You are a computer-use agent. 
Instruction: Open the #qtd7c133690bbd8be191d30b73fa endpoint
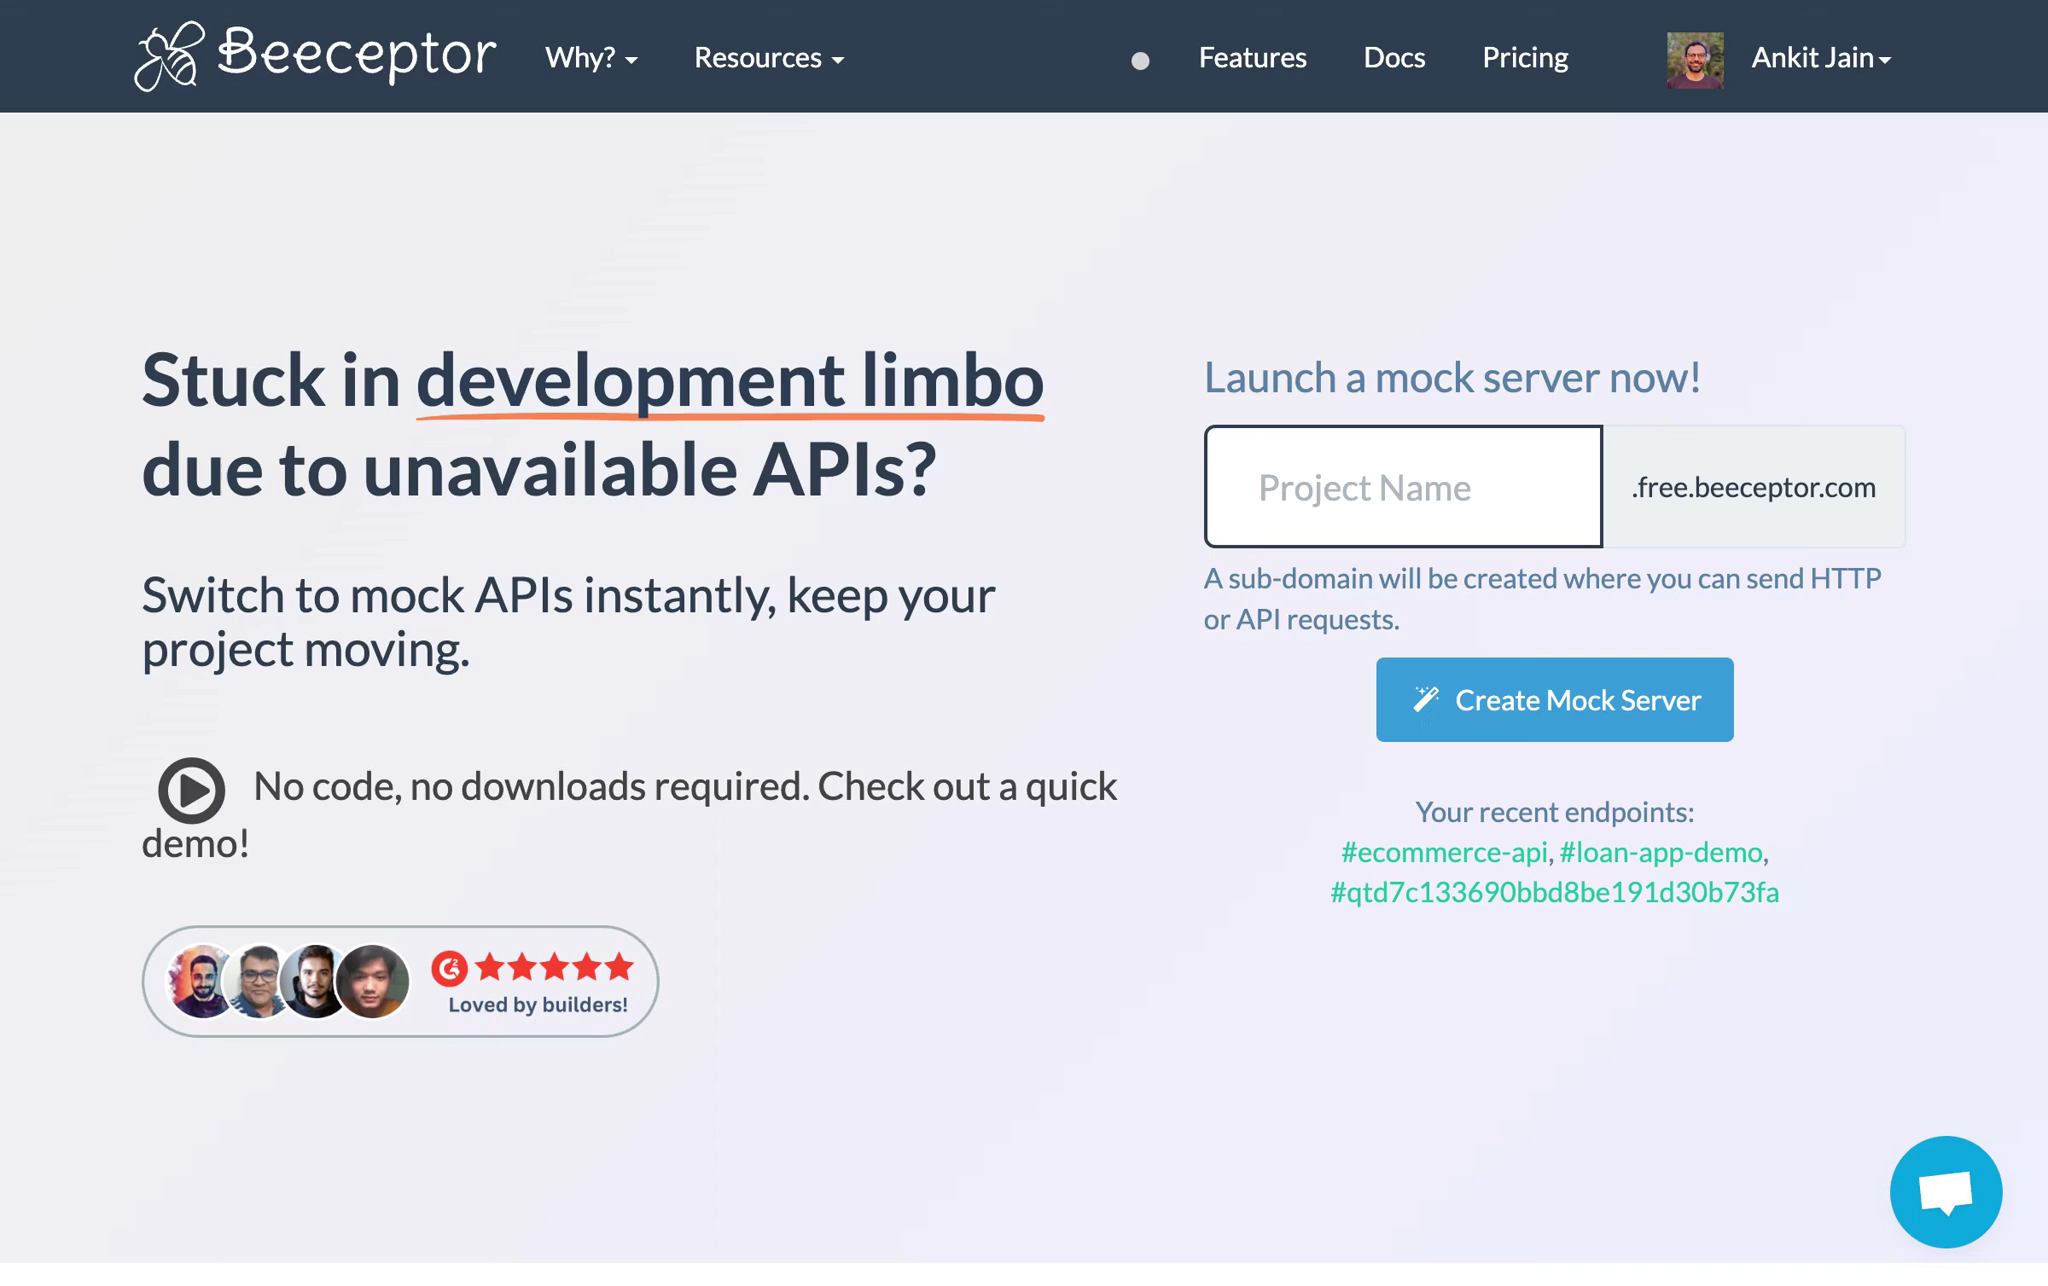1554,892
